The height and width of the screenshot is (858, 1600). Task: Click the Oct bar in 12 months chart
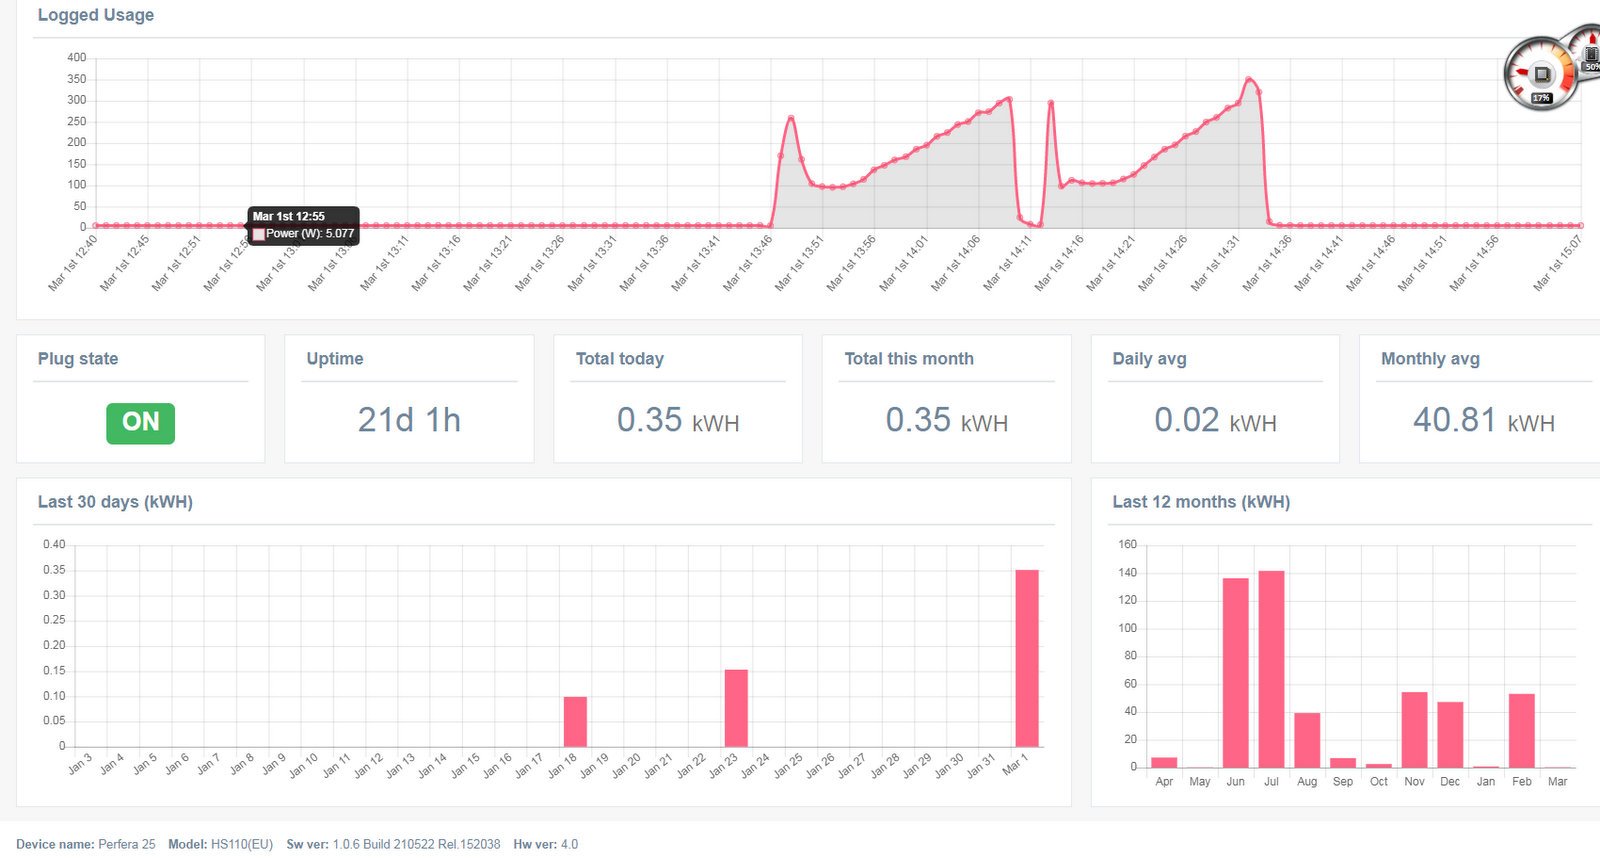coord(1379,765)
